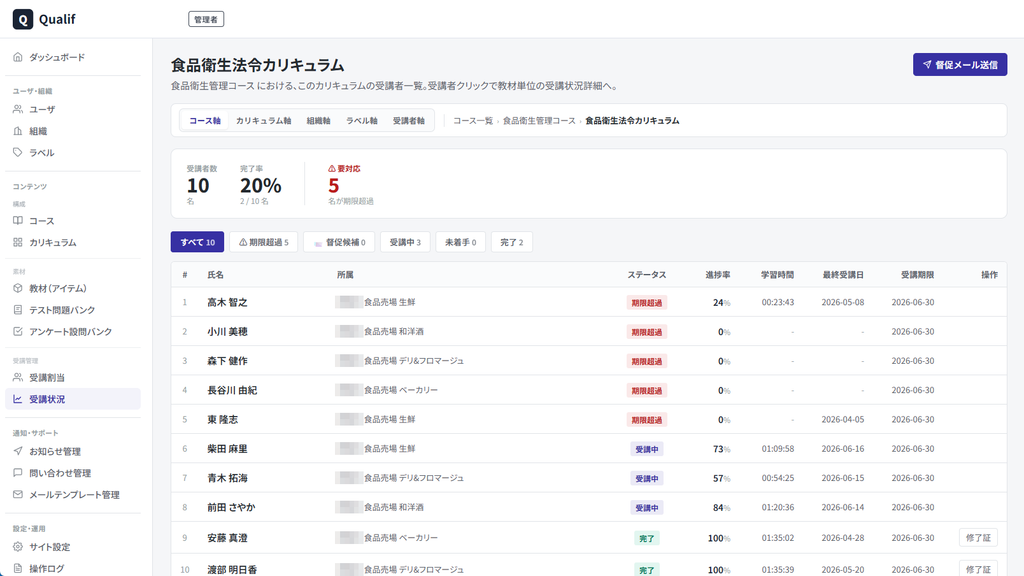The width and height of the screenshot is (1024, 576).
Task: Click the コース book icon
Action: pos(18,221)
